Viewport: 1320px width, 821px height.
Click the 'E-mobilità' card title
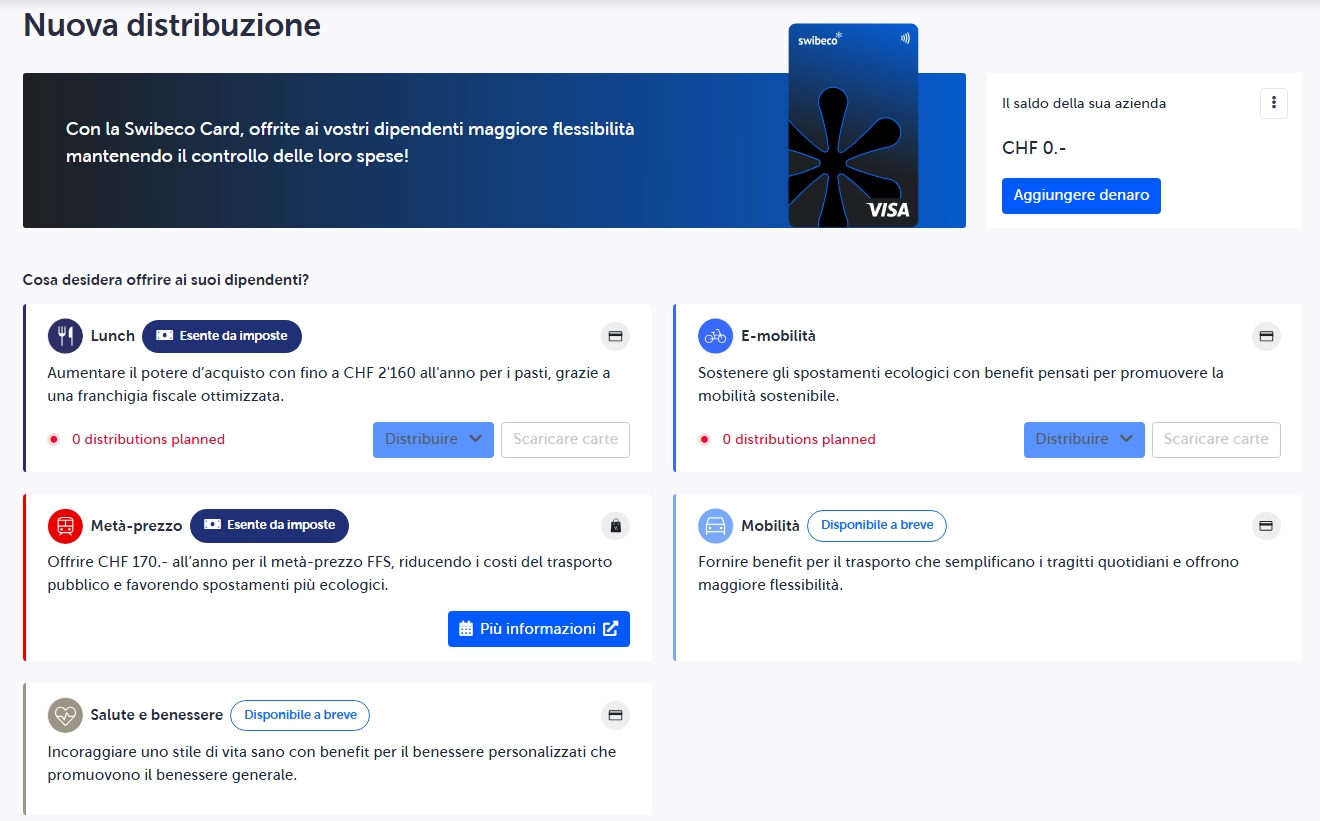point(778,336)
